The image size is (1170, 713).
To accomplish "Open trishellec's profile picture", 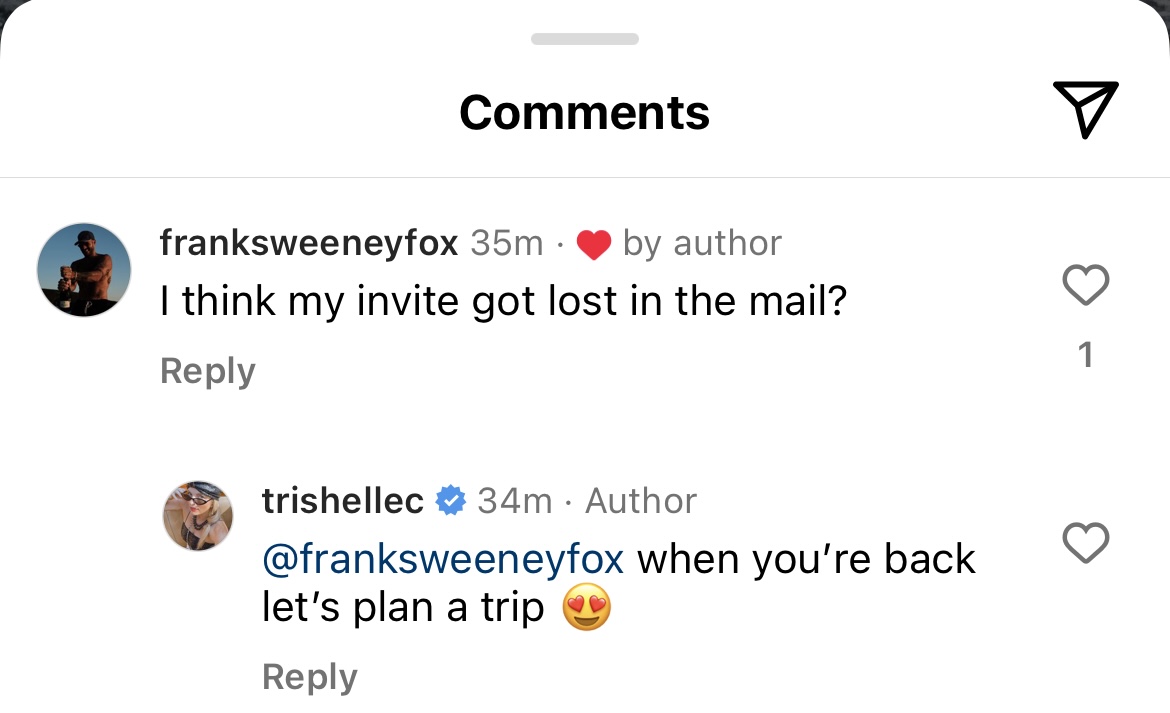I will 198,516.
